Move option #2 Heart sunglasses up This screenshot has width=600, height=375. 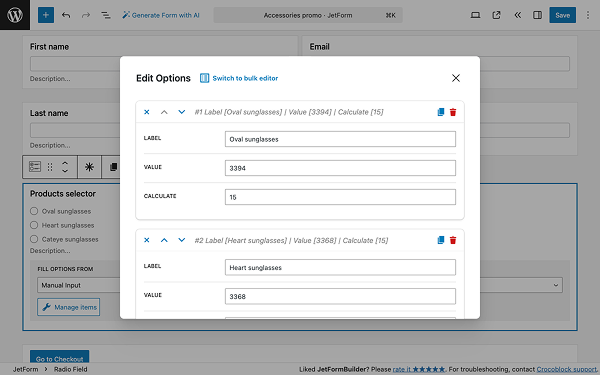(x=164, y=240)
